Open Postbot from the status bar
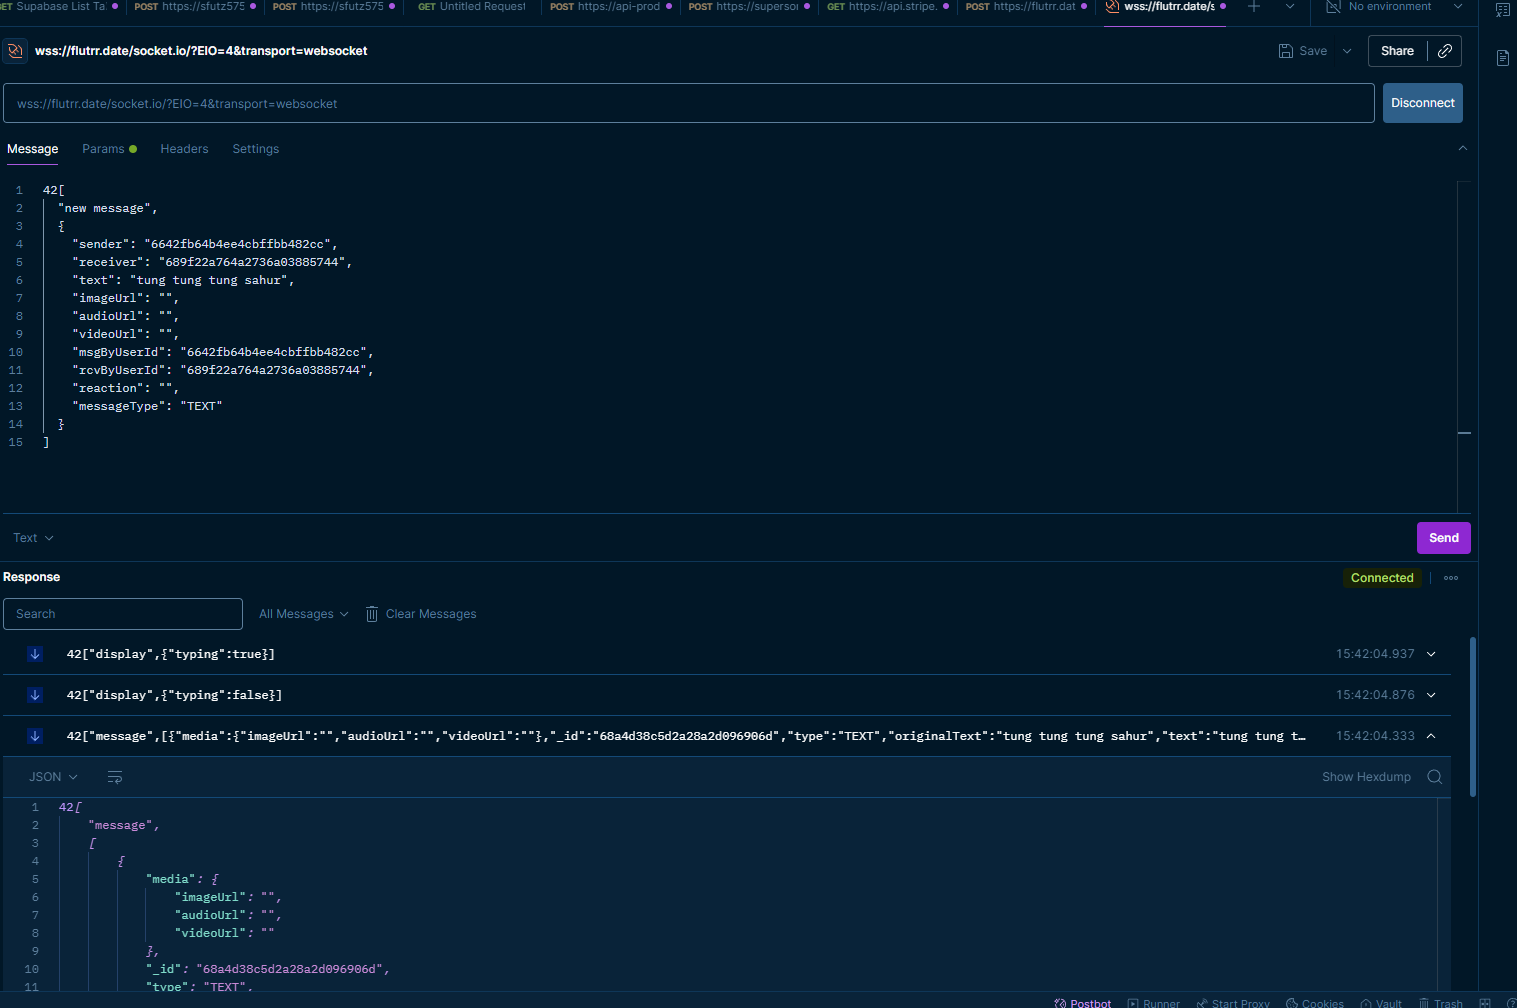This screenshot has height=1008, width=1517. pos(1083,1003)
